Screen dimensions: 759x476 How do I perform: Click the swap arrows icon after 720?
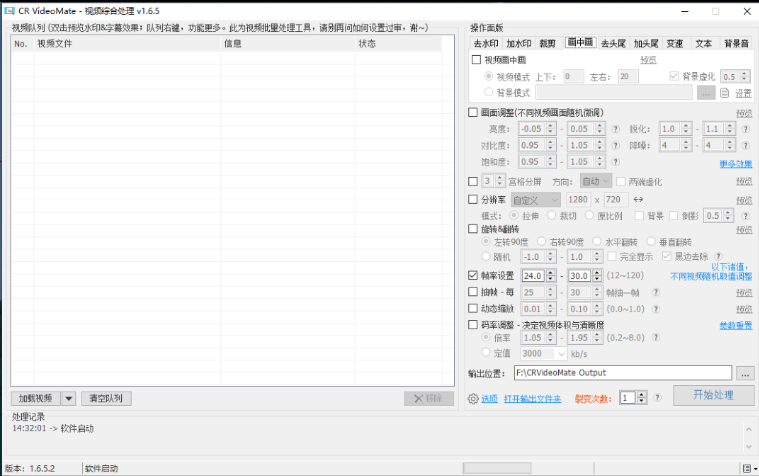639,200
